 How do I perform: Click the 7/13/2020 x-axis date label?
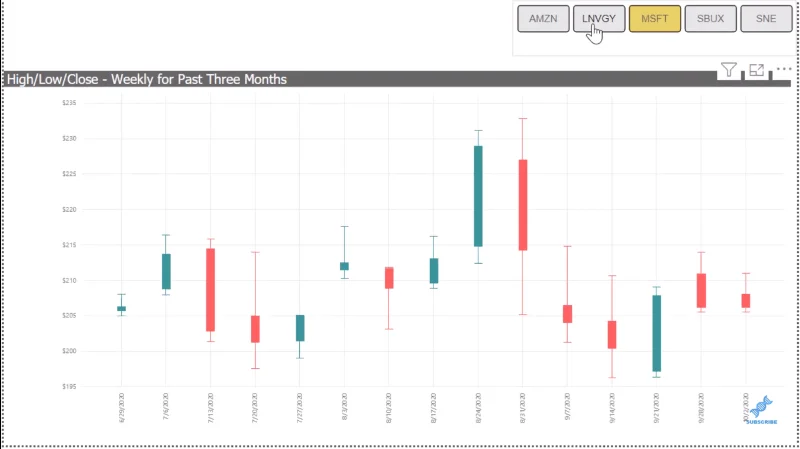tap(211, 408)
